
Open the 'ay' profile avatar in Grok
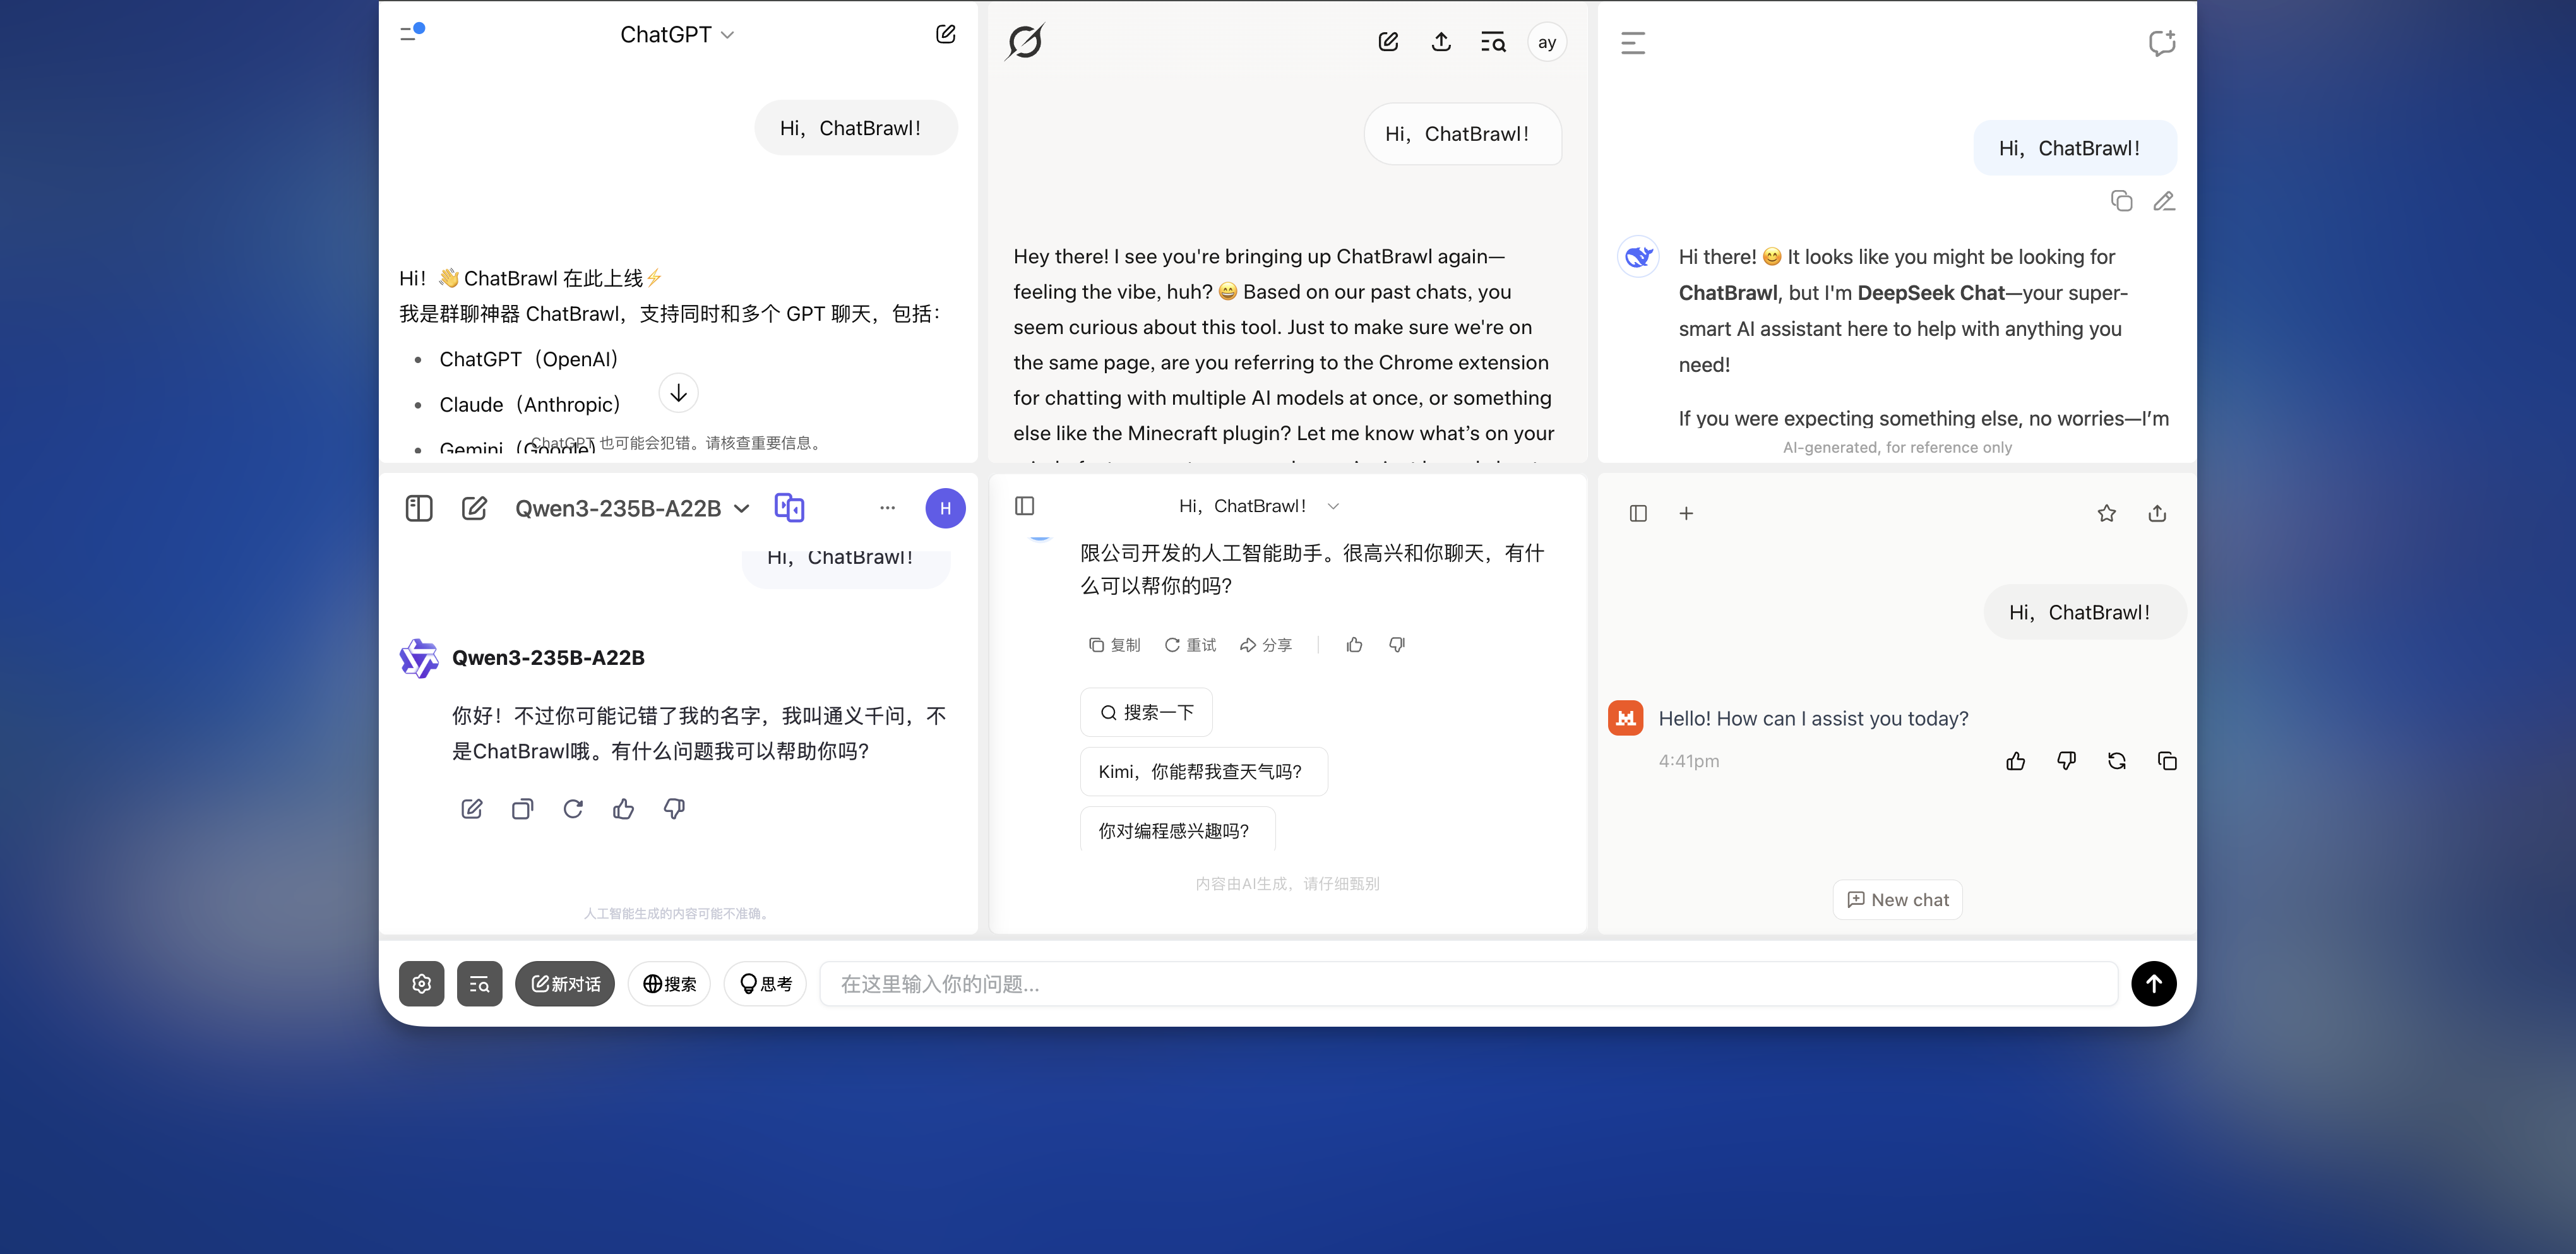(1547, 42)
